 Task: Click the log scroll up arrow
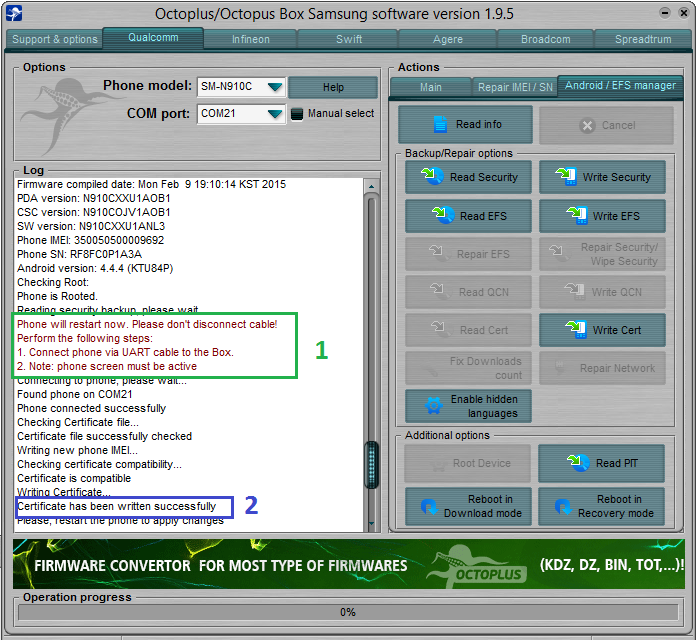pyautogui.click(x=371, y=186)
